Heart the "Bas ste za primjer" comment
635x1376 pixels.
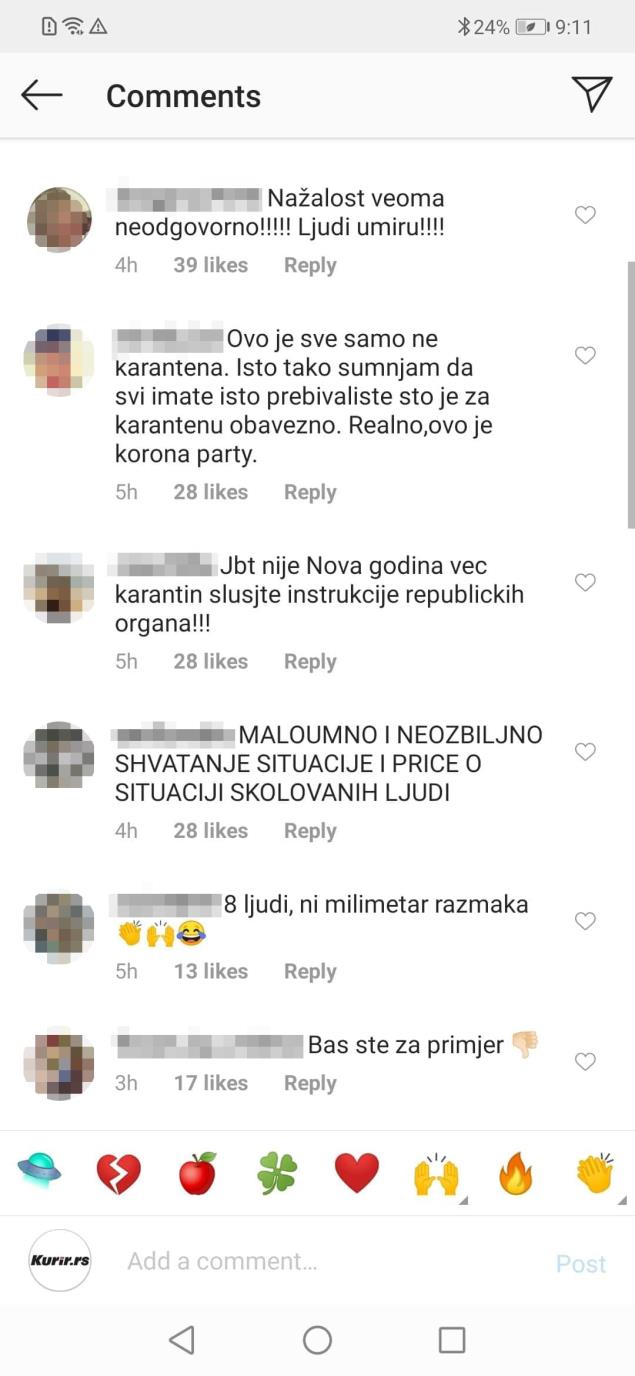585,1061
